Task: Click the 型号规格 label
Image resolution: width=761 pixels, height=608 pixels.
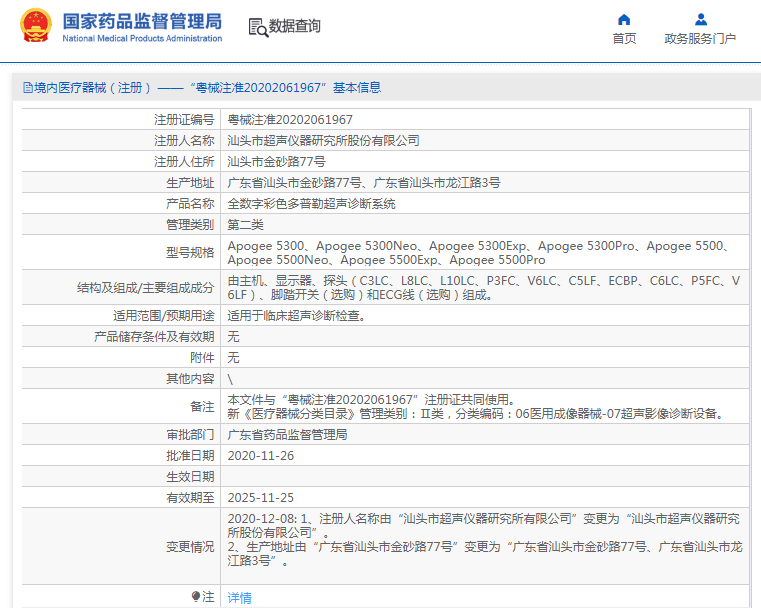Action: 190,252
